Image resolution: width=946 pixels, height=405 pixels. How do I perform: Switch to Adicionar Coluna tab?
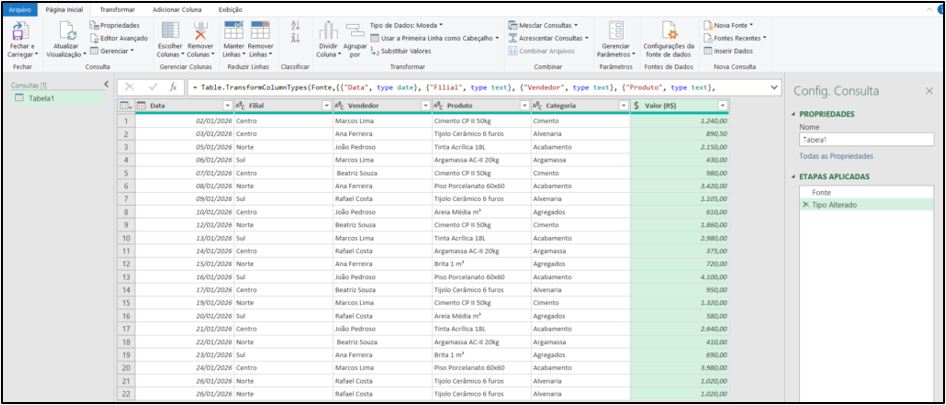pos(176,10)
